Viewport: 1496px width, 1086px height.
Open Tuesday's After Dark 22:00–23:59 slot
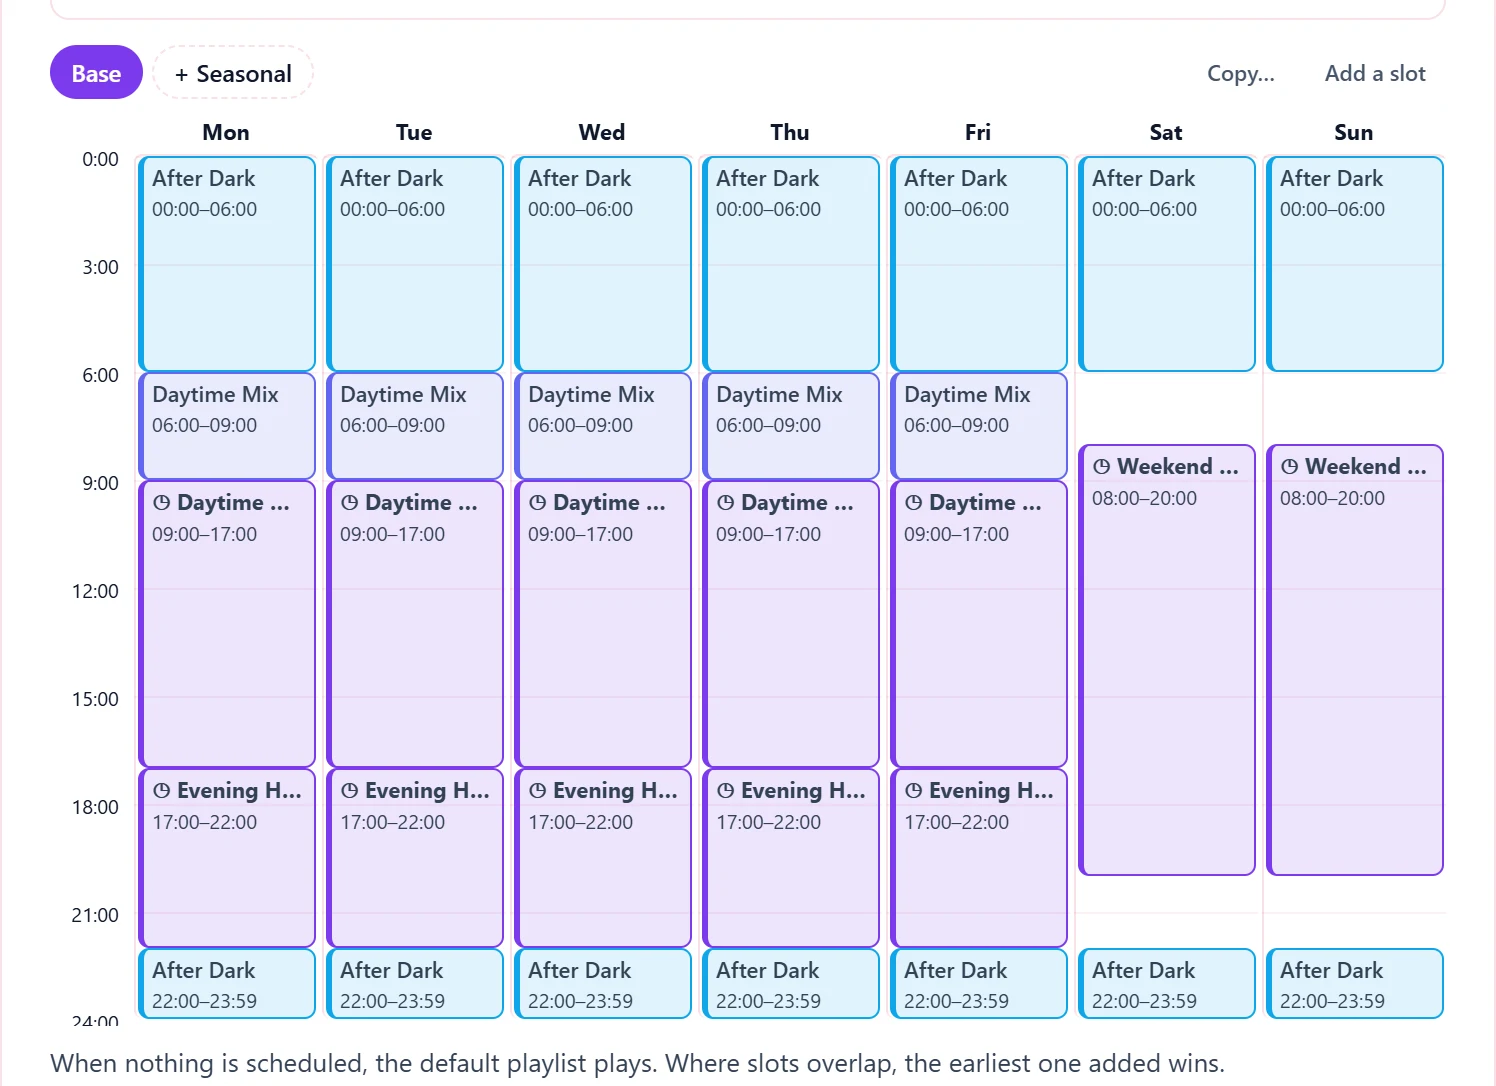415,984
